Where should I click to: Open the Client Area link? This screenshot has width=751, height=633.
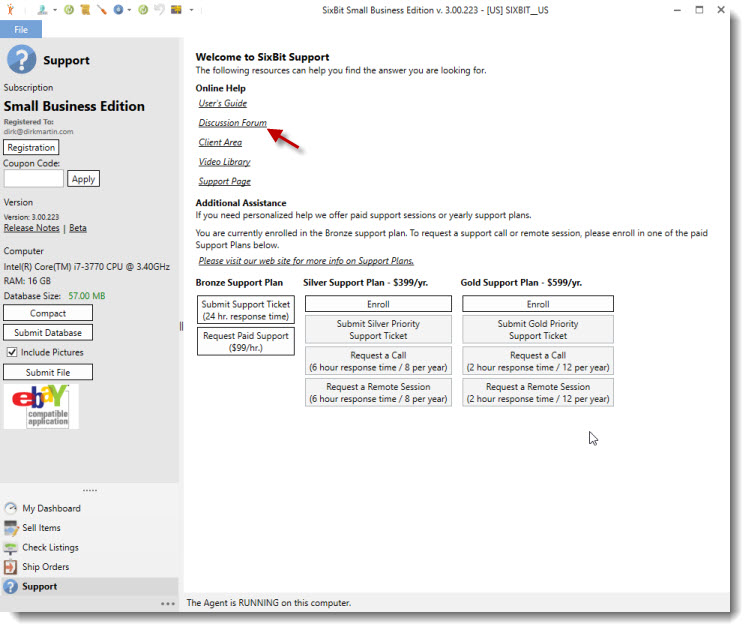pos(220,143)
